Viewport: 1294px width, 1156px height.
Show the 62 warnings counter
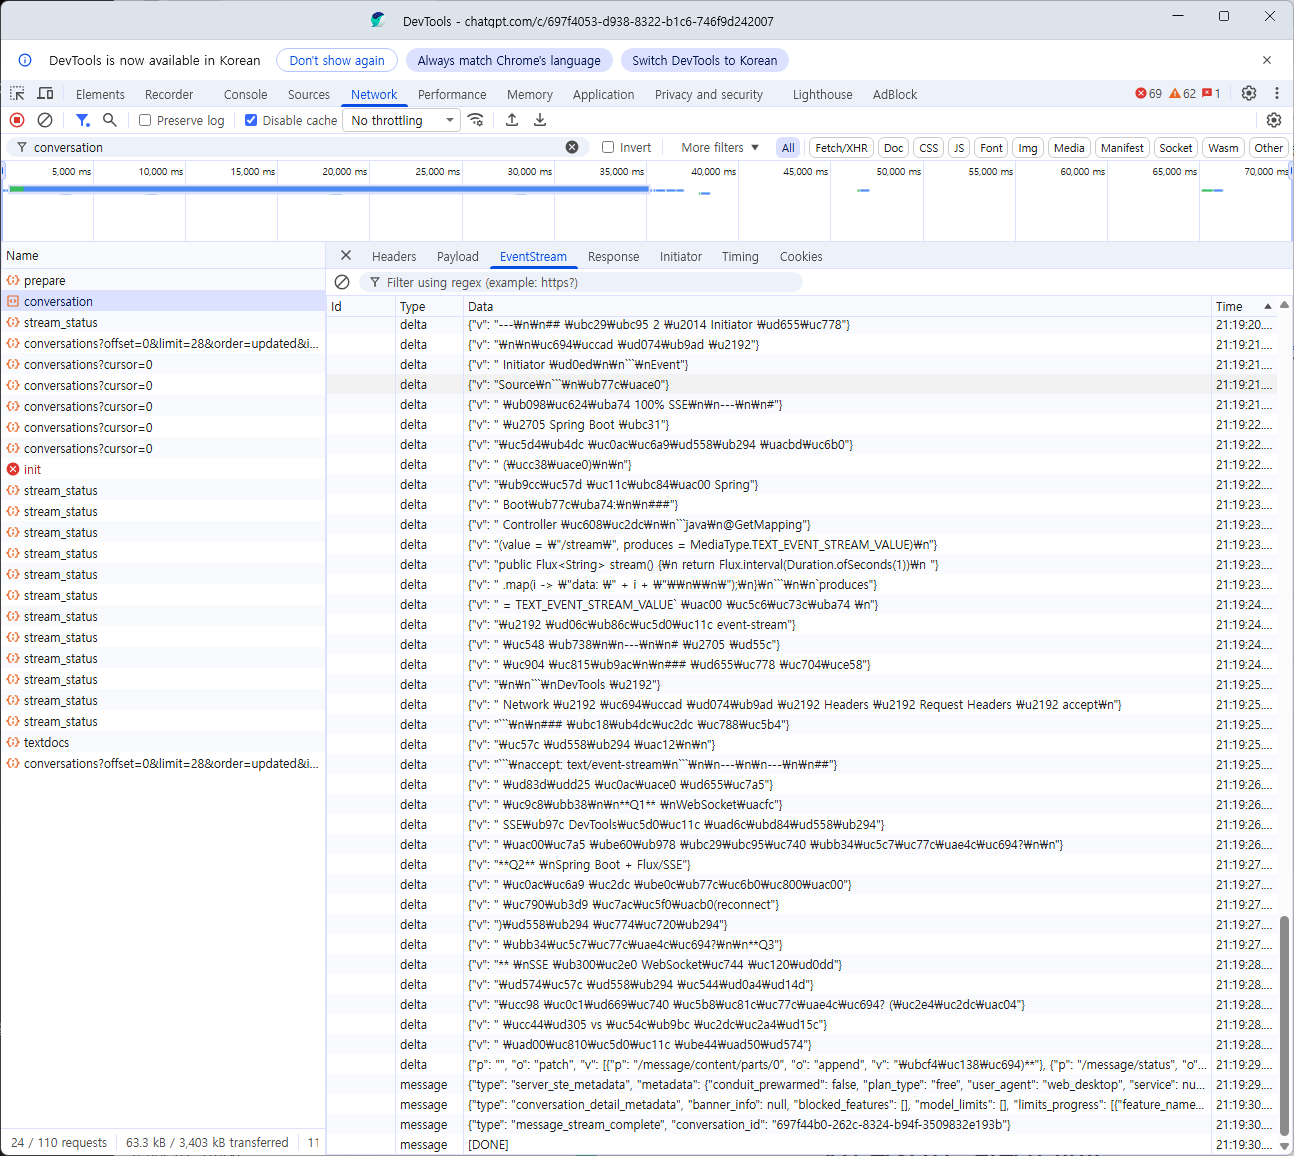[x=1182, y=94]
